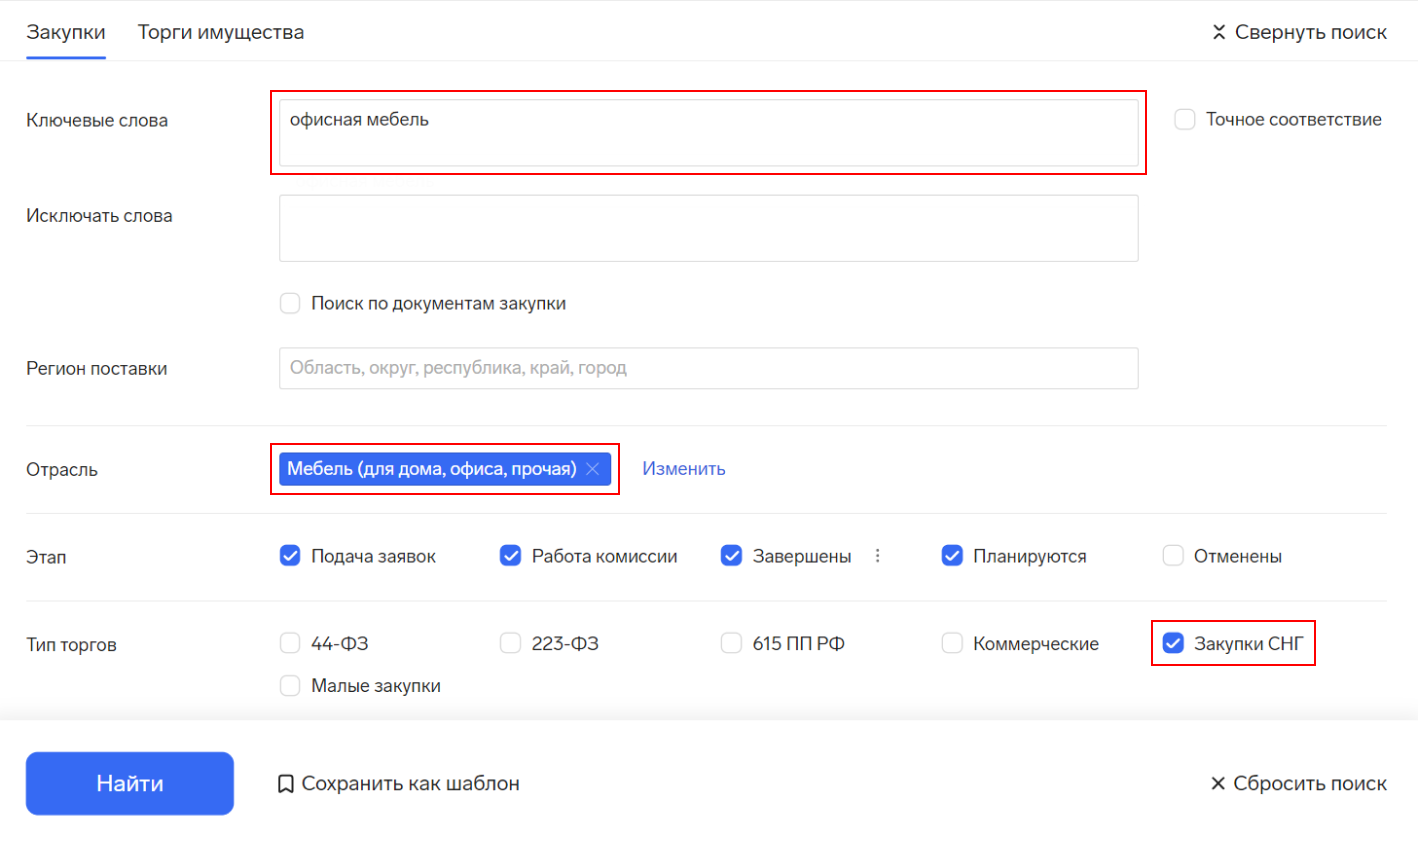Enable Поиск по документам закупки

290,303
